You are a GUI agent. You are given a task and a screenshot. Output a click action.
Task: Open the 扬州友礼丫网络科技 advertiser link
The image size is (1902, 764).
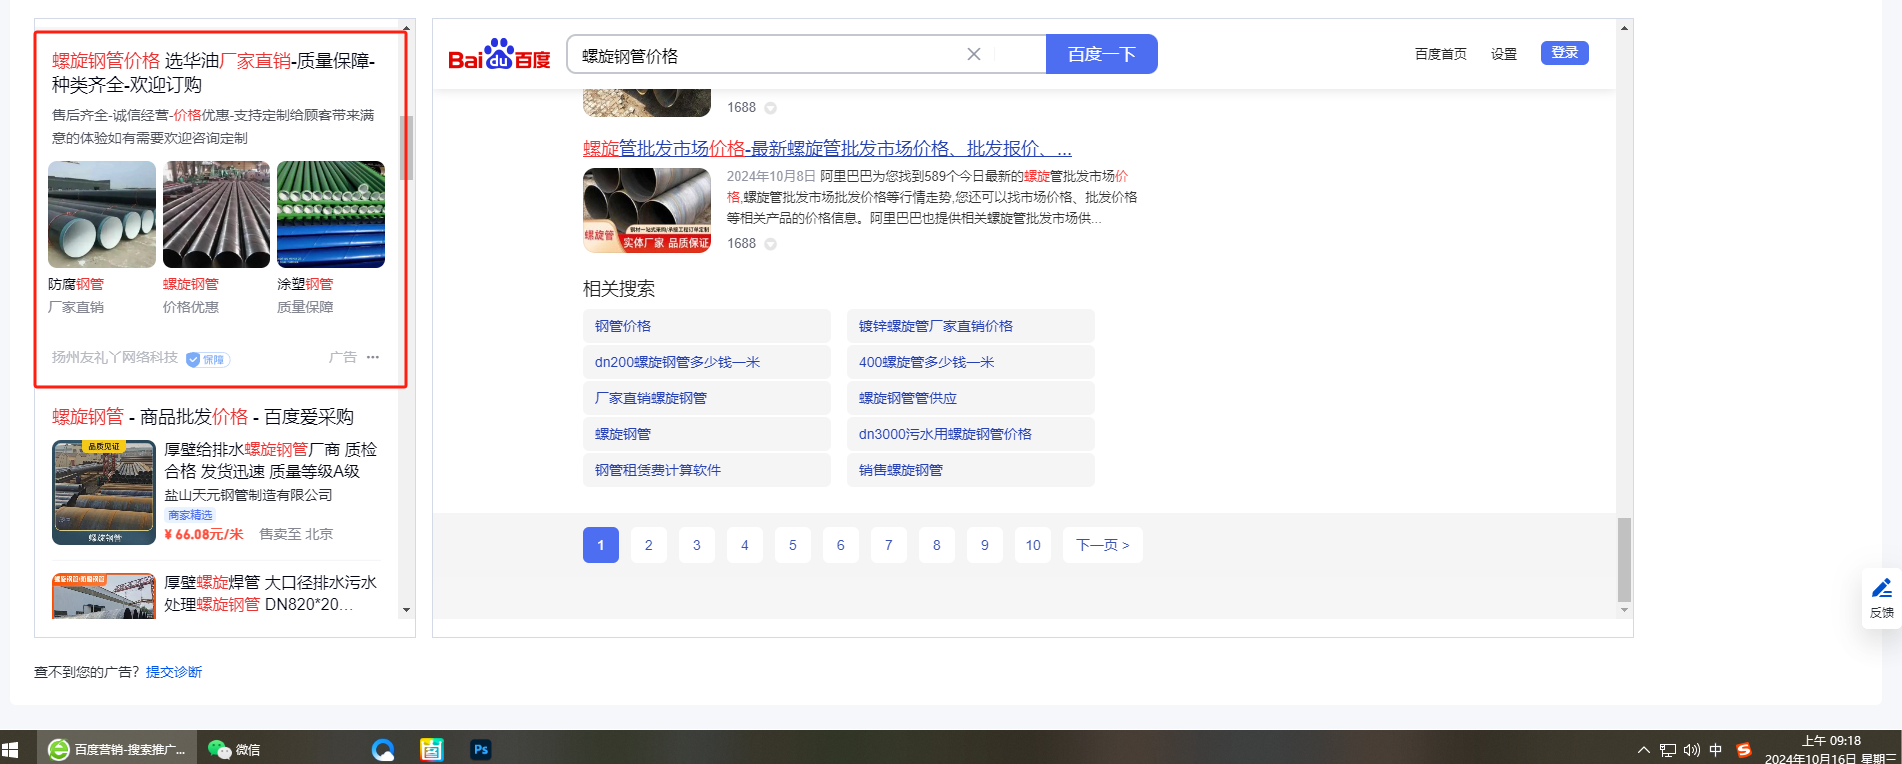coord(115,358)
